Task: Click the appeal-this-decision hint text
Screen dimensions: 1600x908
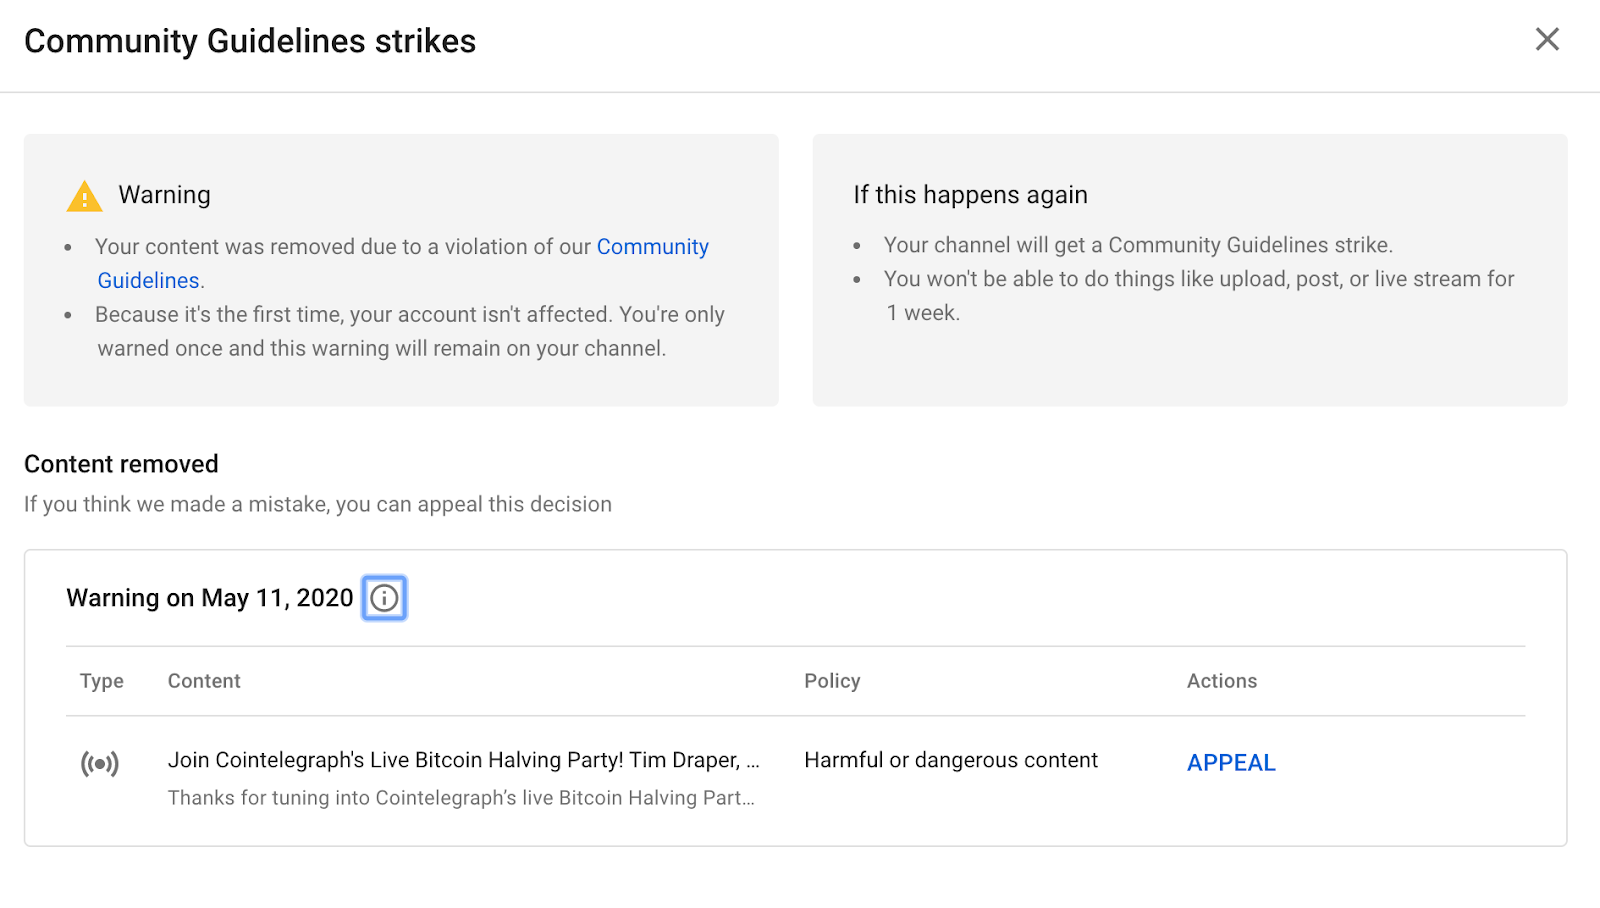Action: point(317,504)
